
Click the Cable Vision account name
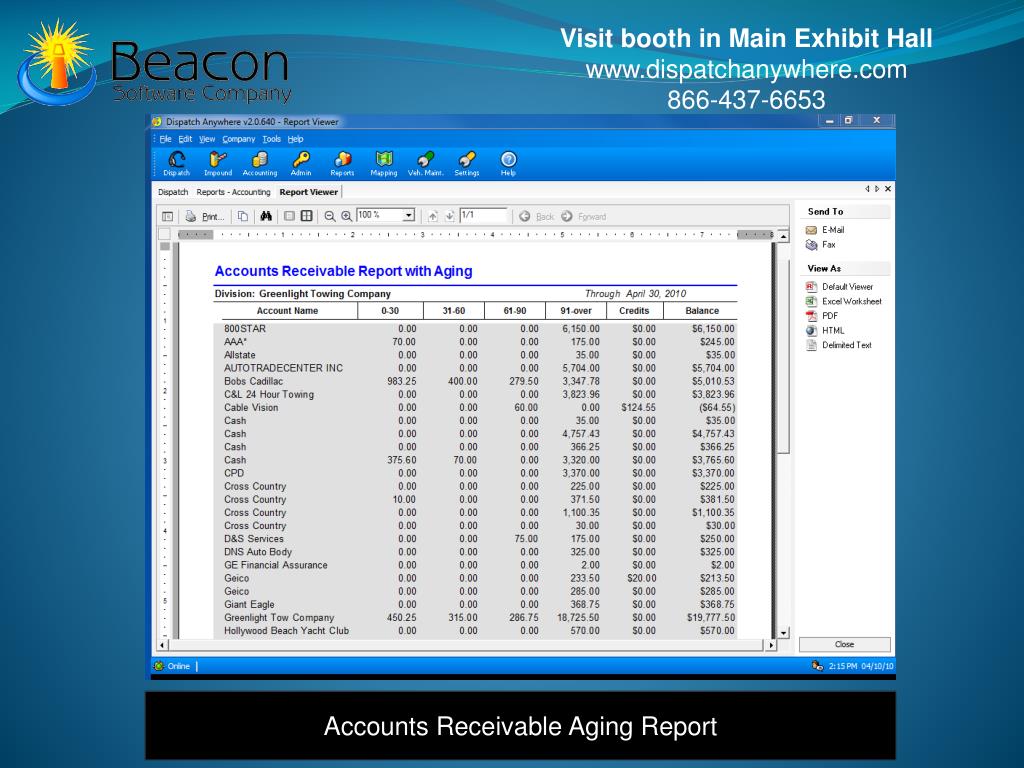(x=251, y=408)
